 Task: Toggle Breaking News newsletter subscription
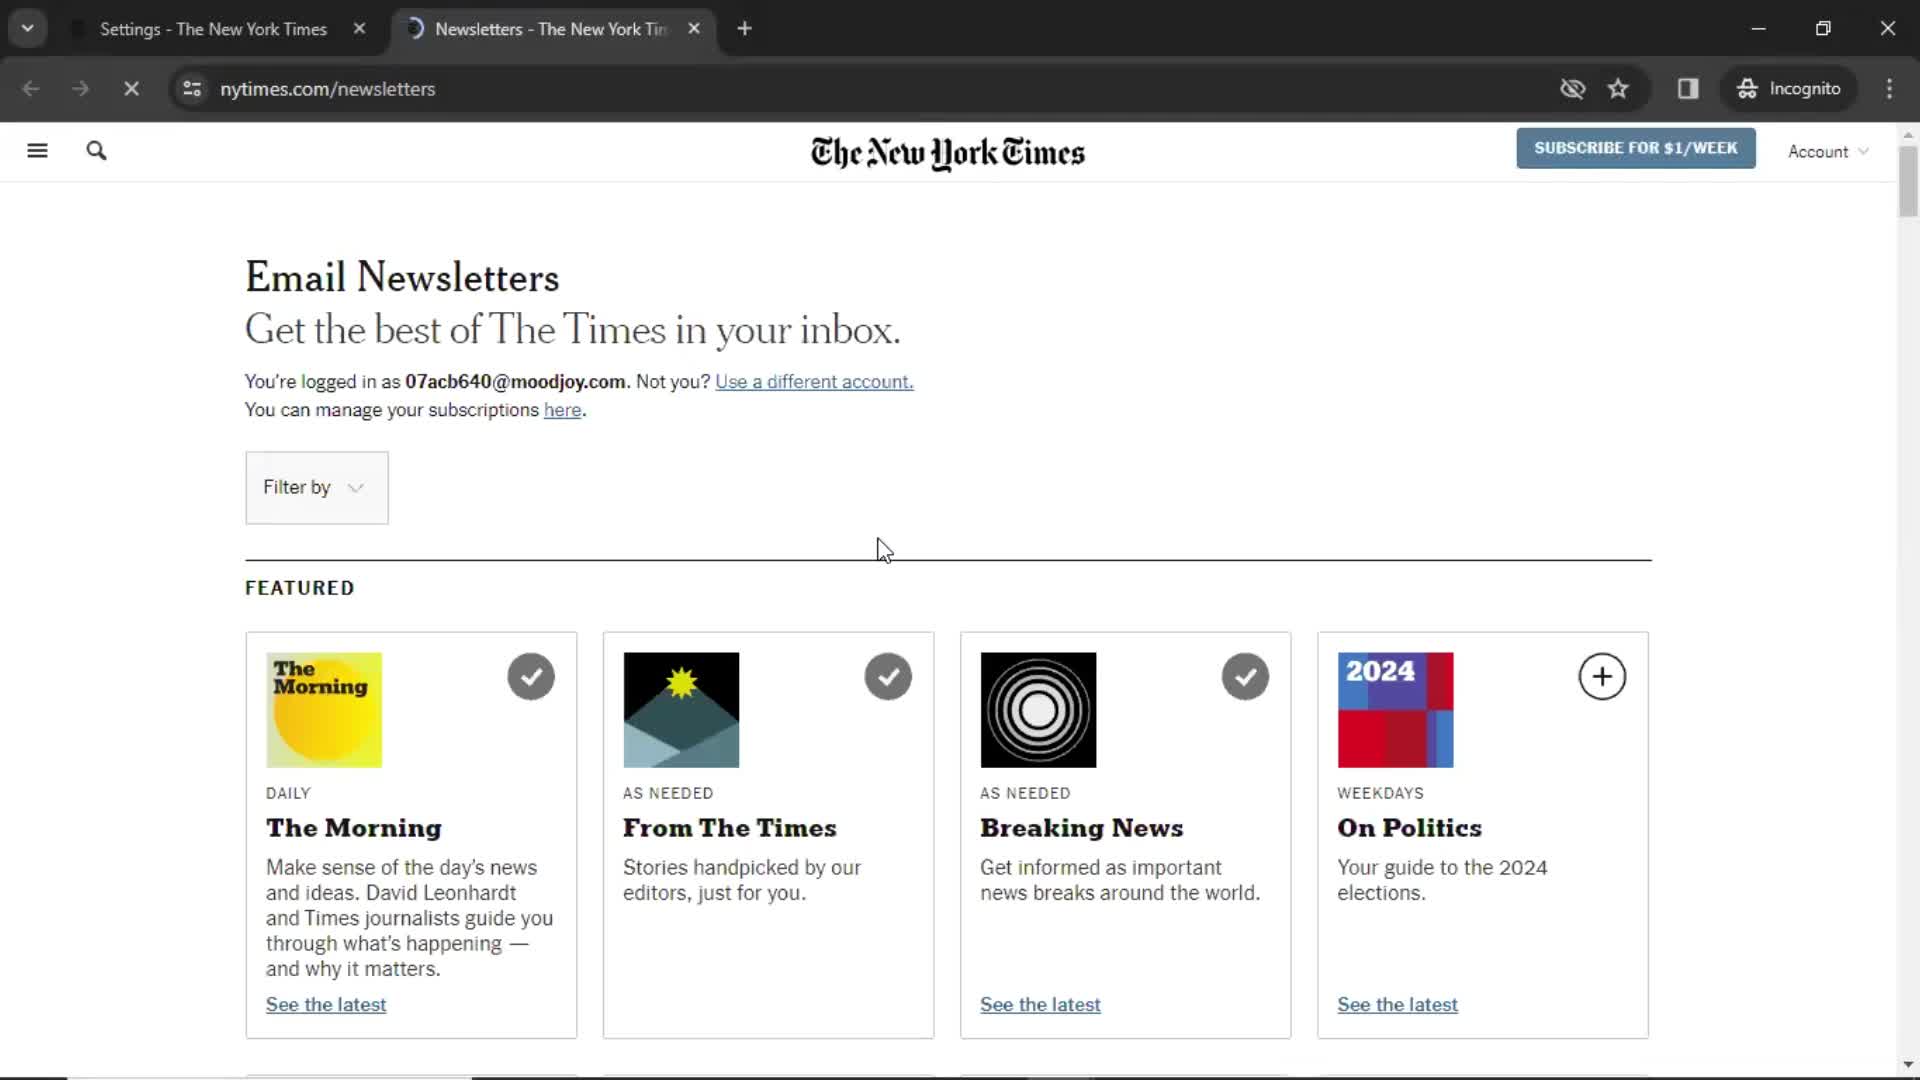tap(1245, 675)
